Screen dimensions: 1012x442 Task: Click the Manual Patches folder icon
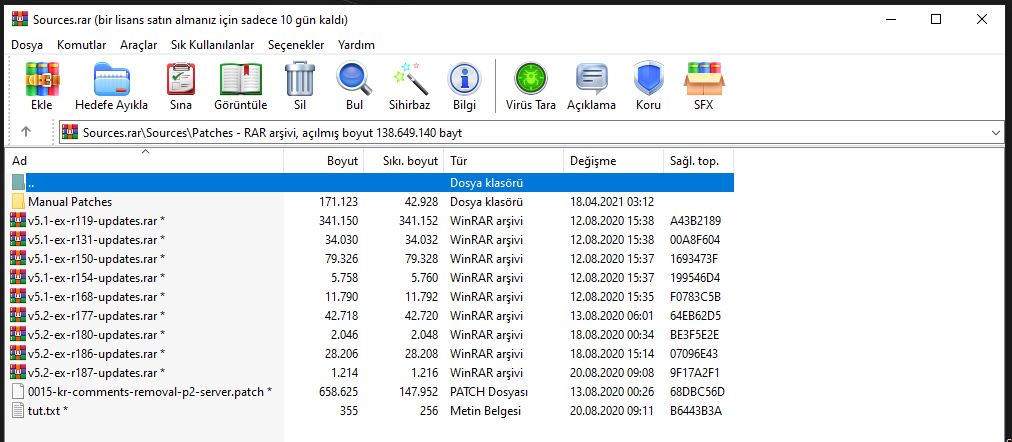18,201
